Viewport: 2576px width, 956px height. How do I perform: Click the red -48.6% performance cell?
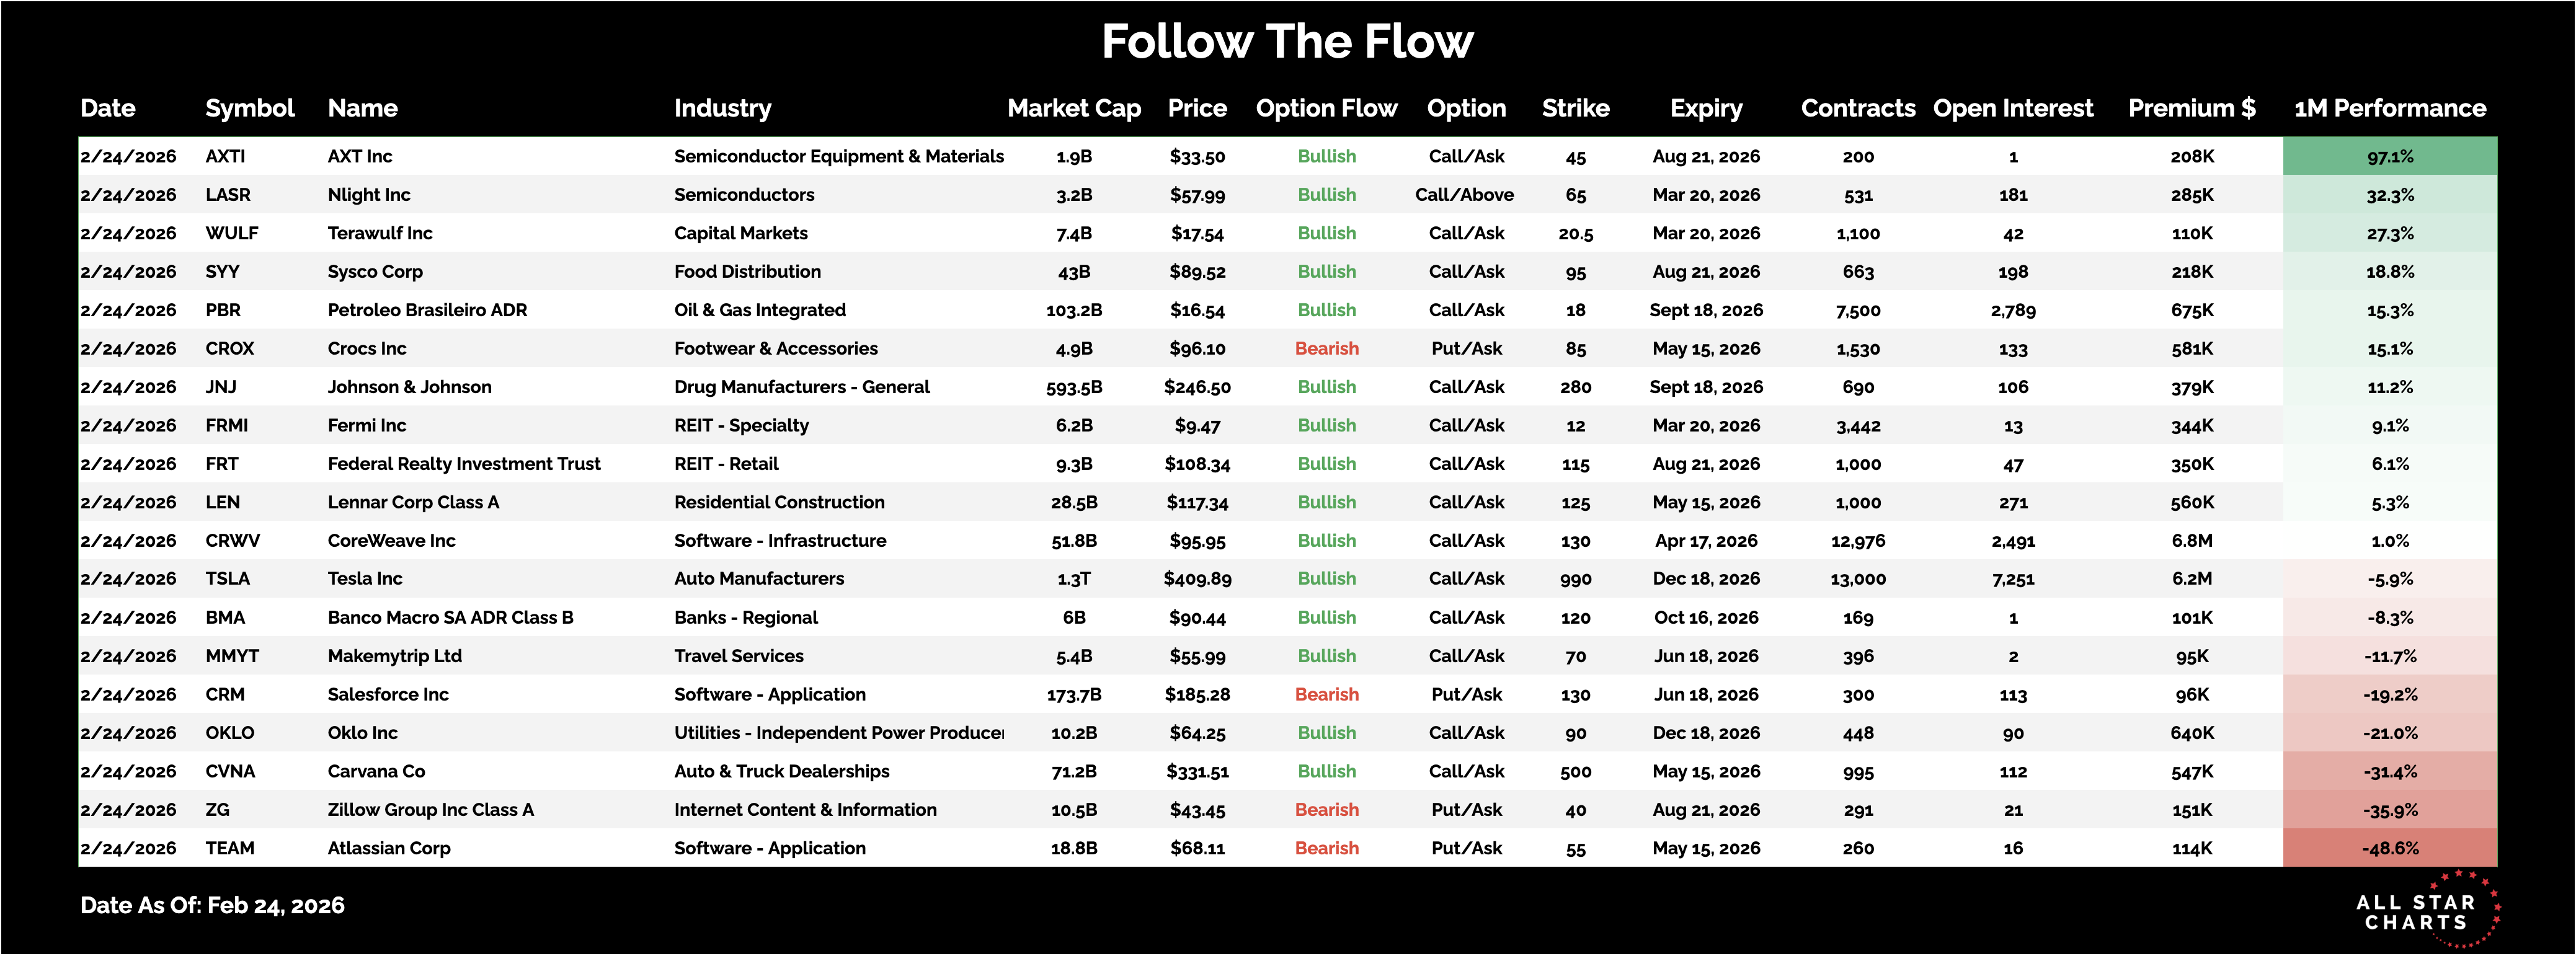pyautogui.click(x=2389, y=848)
